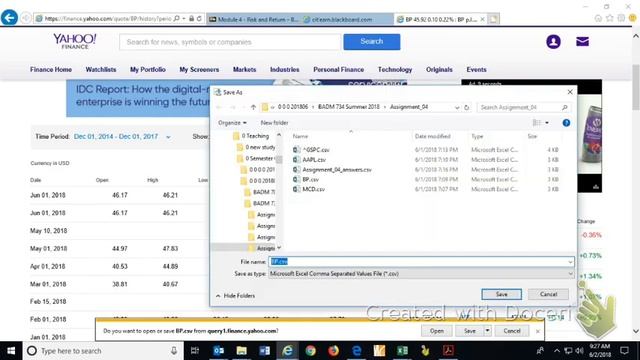Open the Favorites star in browser toolbar
Screen dimensions: 640x360
pos(609,18)
